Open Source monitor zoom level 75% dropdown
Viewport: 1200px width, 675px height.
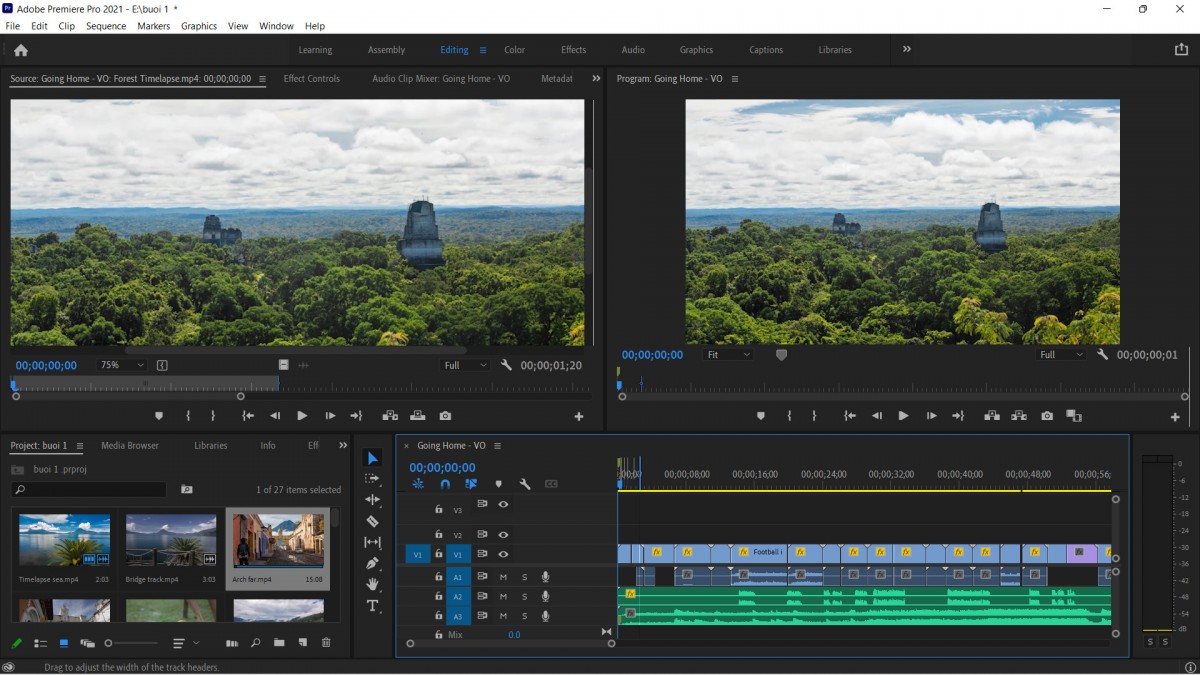(122, 366)
